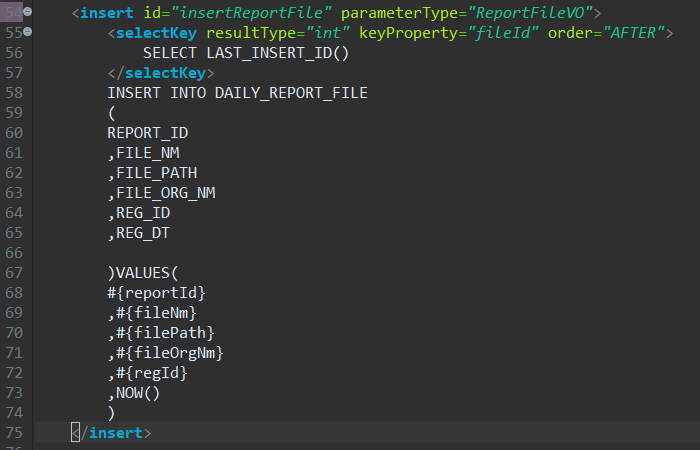Click line number 56 in the gutter
The image size is (700, 450).
pyautogui.click(x=14, y=53)
